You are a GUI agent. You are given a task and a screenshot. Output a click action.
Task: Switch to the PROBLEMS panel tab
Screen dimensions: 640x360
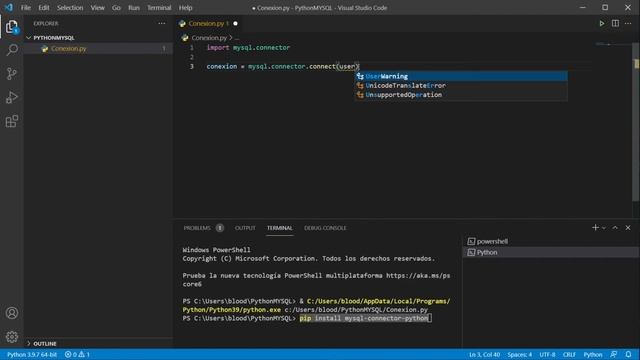tap(197, 228)
